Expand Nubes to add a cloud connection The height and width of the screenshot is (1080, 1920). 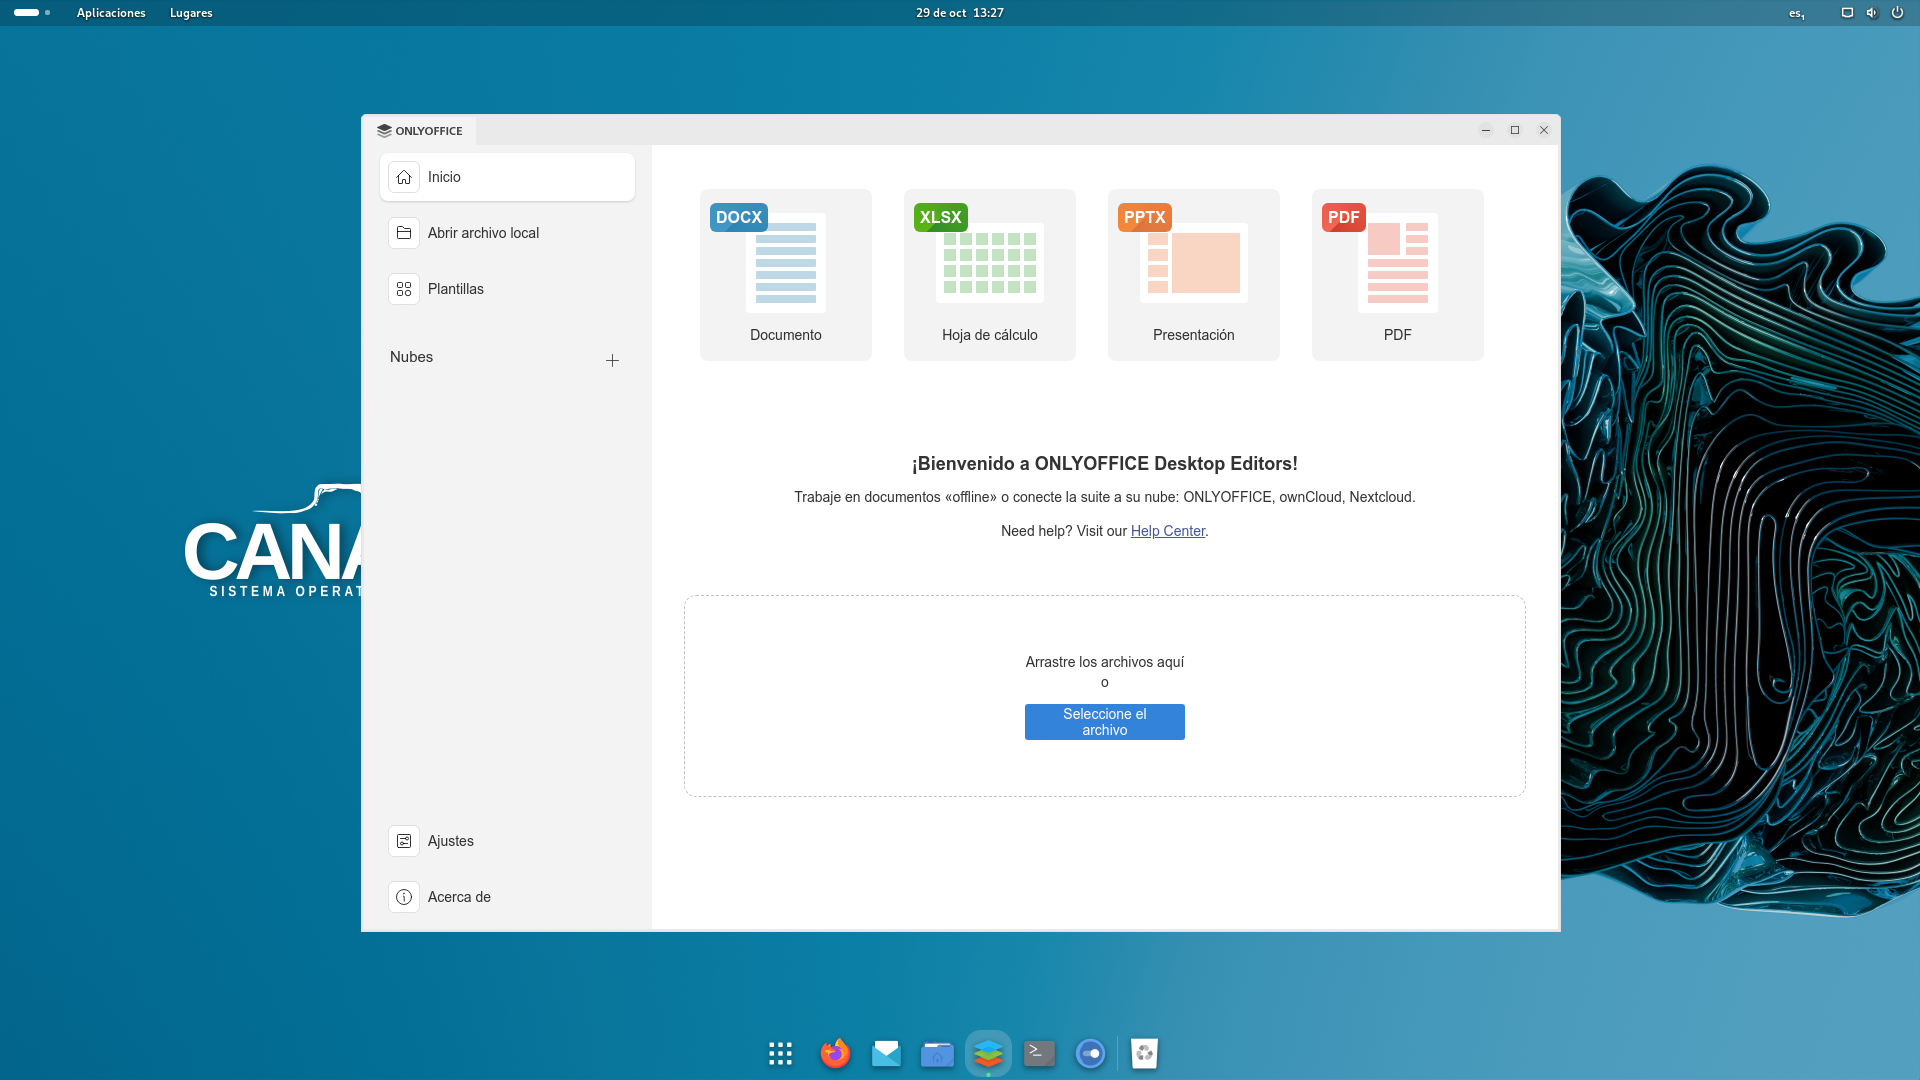point(612,360)
